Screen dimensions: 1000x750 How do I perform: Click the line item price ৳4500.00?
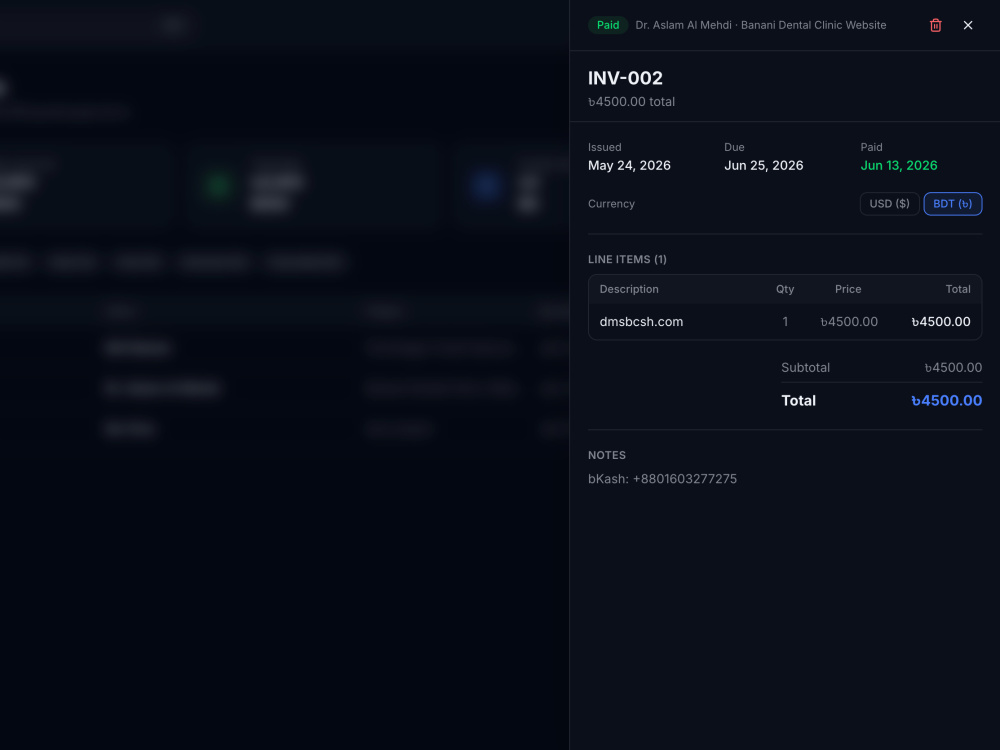(849, 321)
